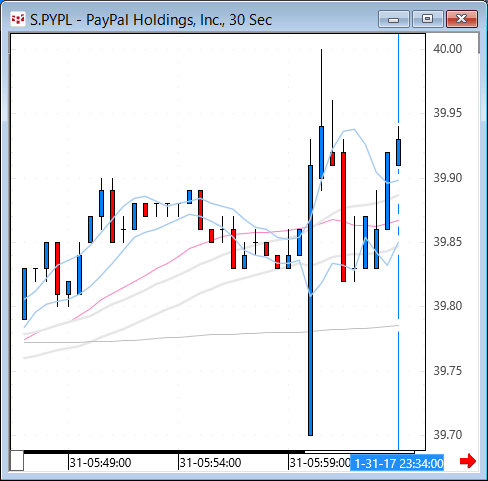Click the 39.90 price scale label
This screenshot has height=481, width=488.
pos(448,178)
